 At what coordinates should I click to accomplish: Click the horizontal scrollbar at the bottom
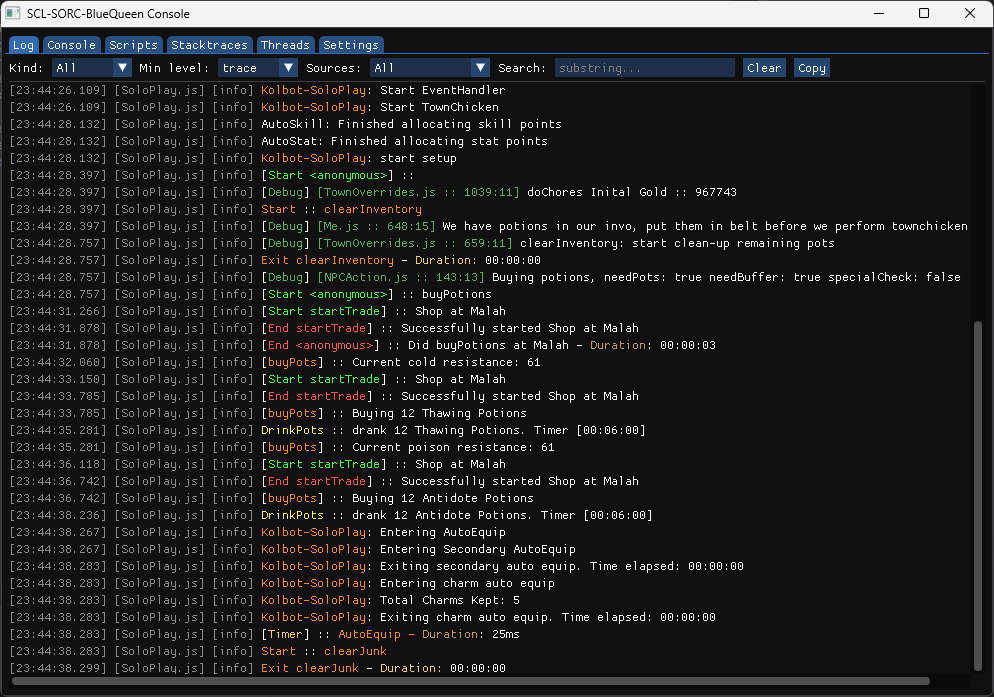pyautogui.click(x=470, y=681)
